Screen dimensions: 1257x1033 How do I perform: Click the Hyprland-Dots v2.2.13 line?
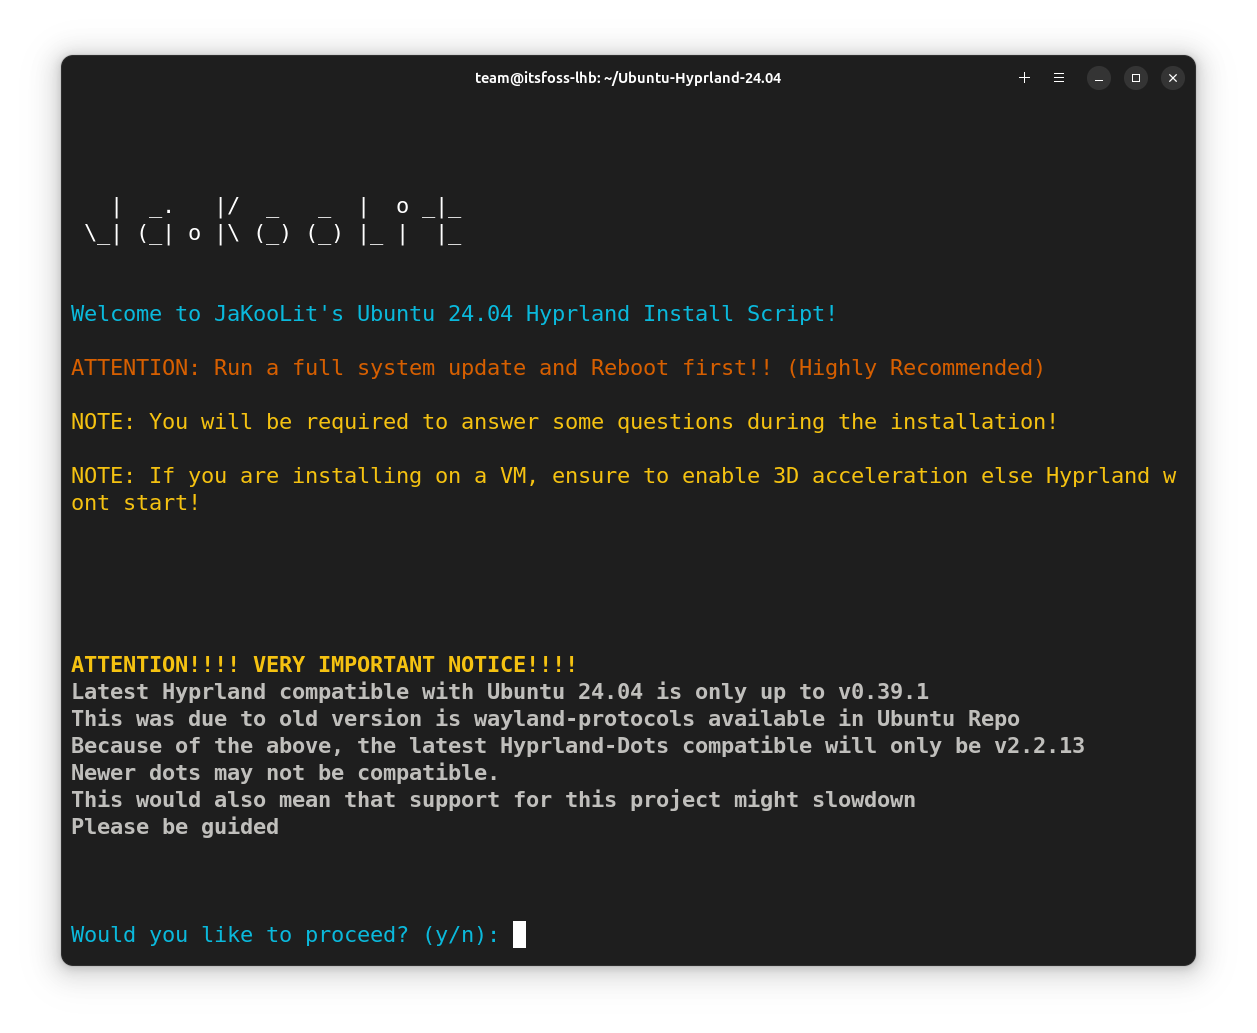(577, 745)
